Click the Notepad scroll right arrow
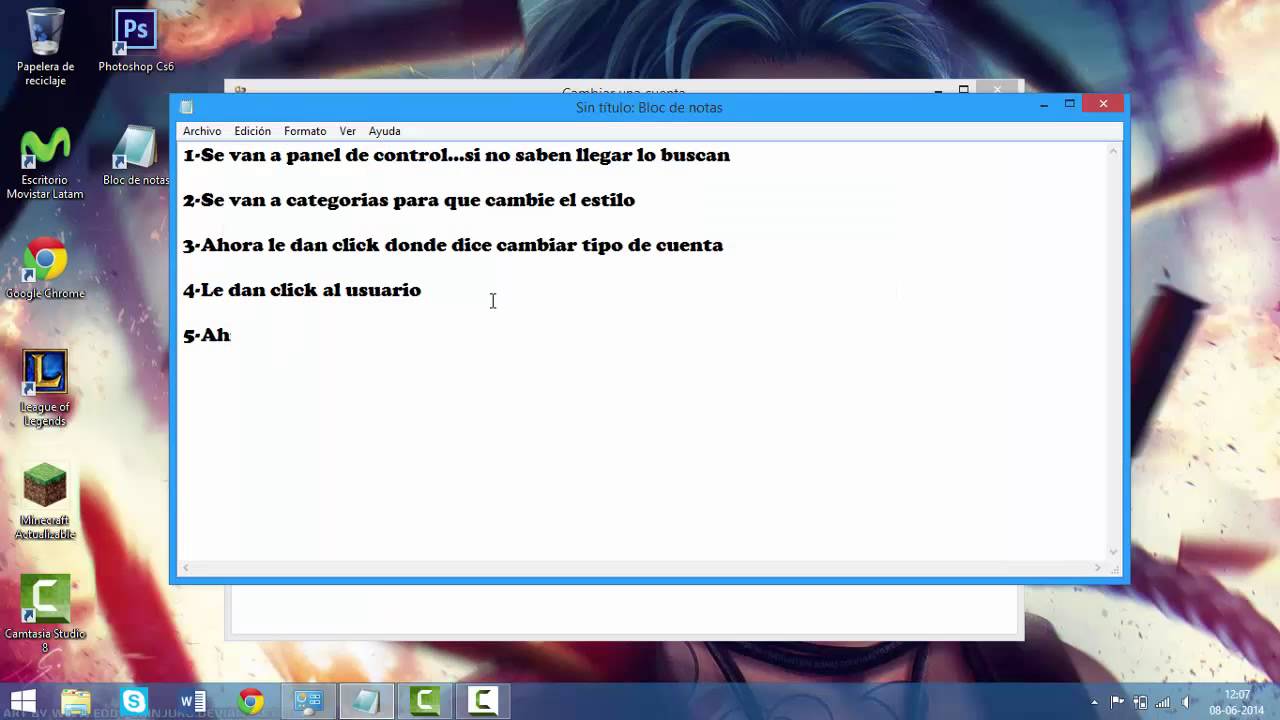This screenshot has width=1280, height=720. point(1098,568)
